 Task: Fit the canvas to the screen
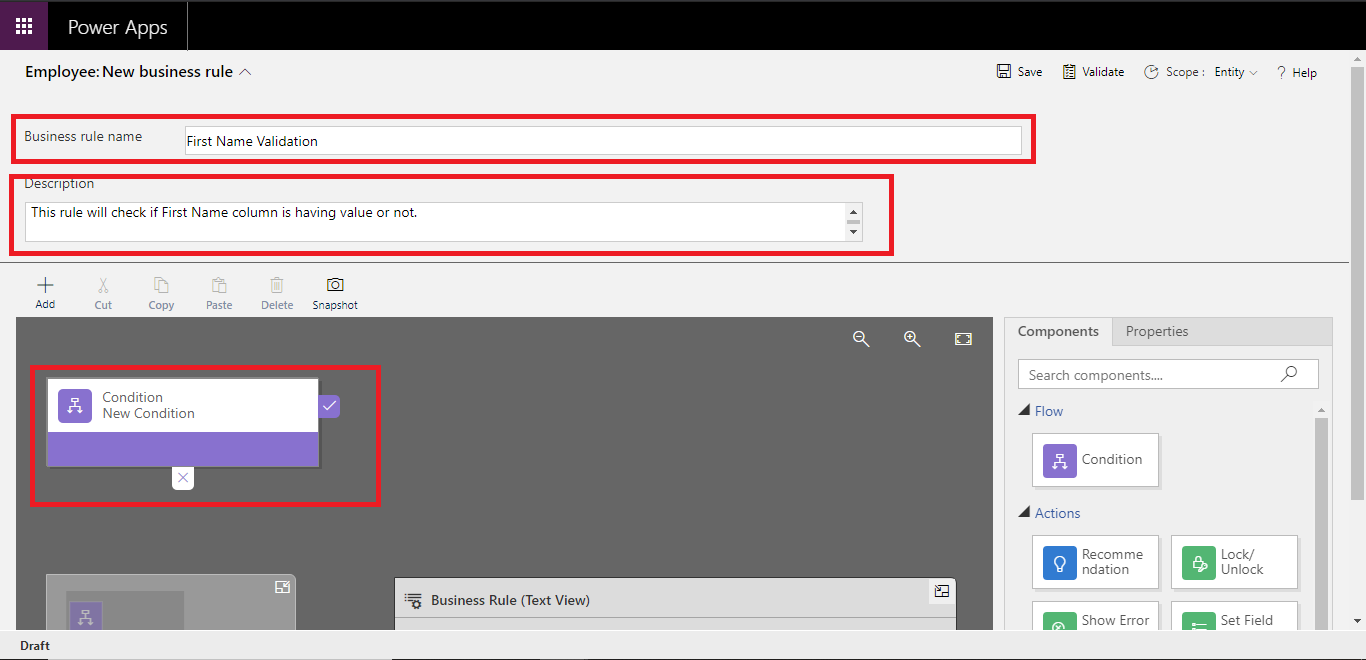[x=962, y=339]
